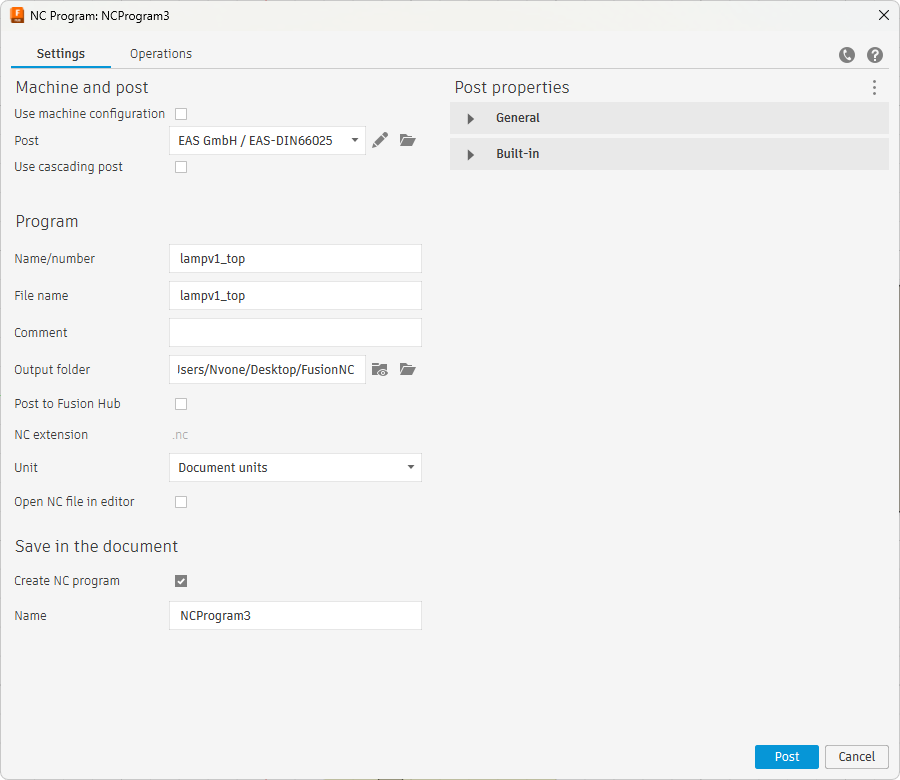Click into the Comment field

(x=295, y=332)
